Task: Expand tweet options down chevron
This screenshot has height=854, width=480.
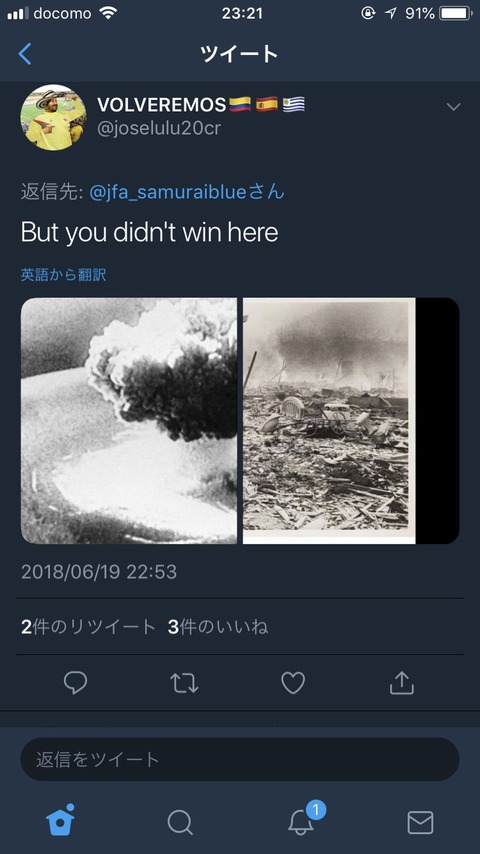Action: click(453, 107)
